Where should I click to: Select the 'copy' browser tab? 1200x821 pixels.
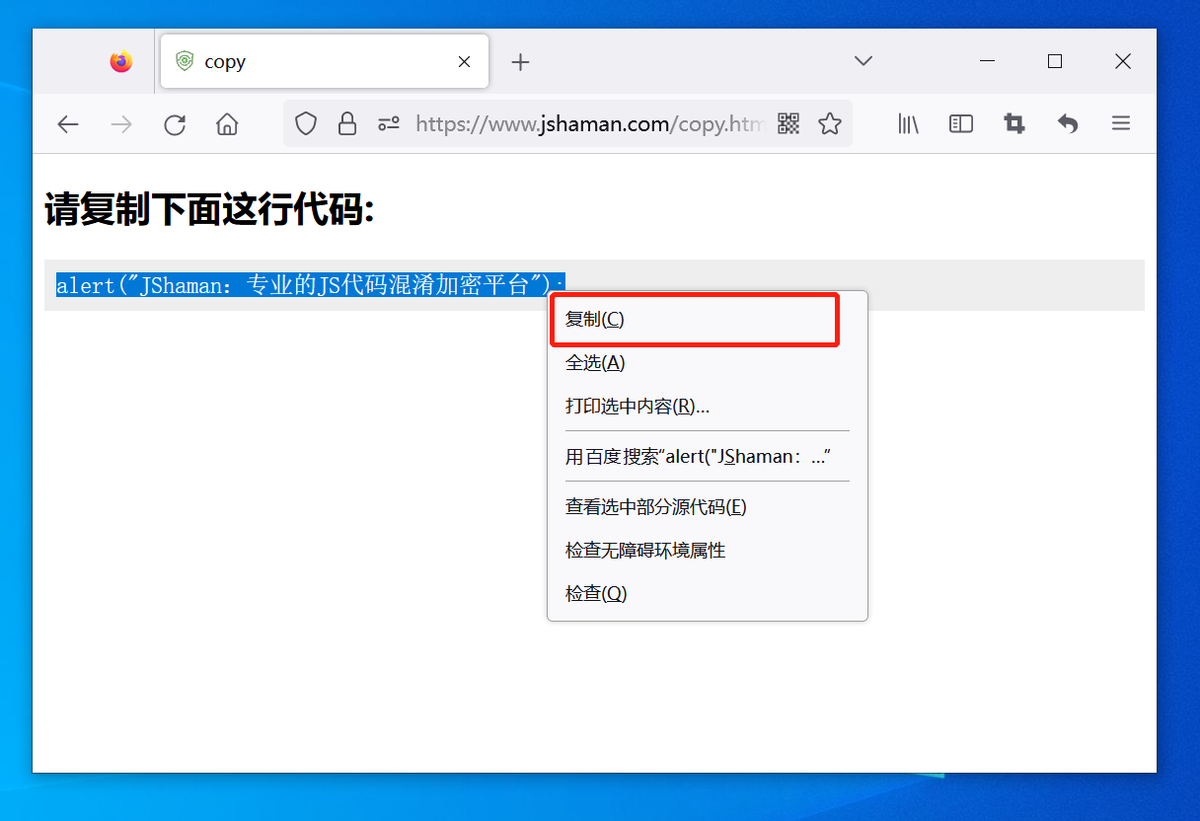pyautogui.click(x=324, y=61)
